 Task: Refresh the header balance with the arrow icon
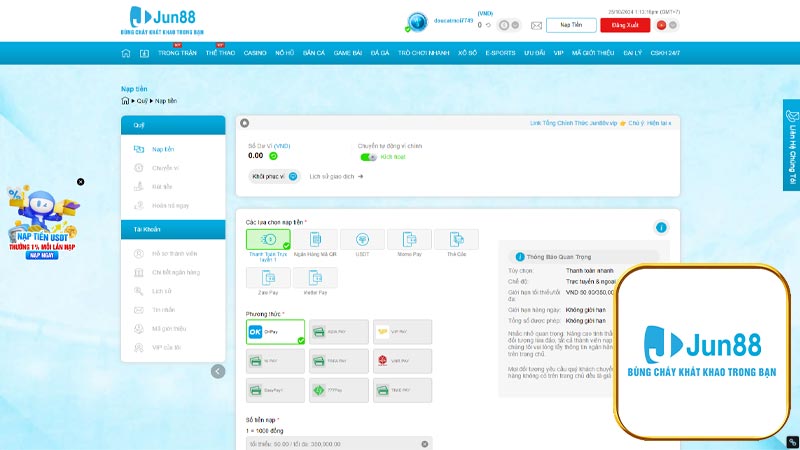pyautogui.click(x=488, y=25)
